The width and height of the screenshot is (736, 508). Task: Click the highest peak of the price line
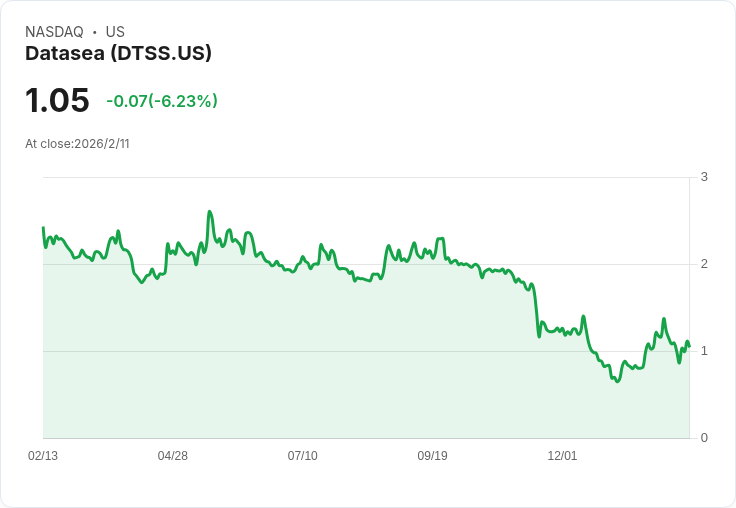point(209,212)
